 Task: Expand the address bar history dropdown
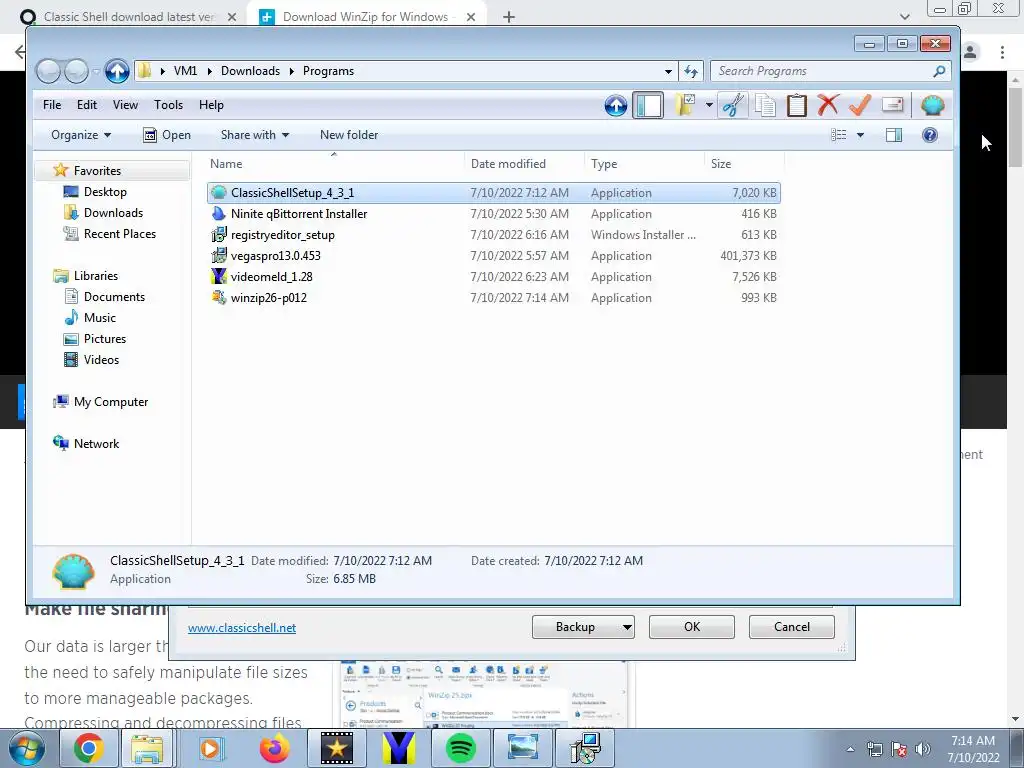tap(668, 71)
